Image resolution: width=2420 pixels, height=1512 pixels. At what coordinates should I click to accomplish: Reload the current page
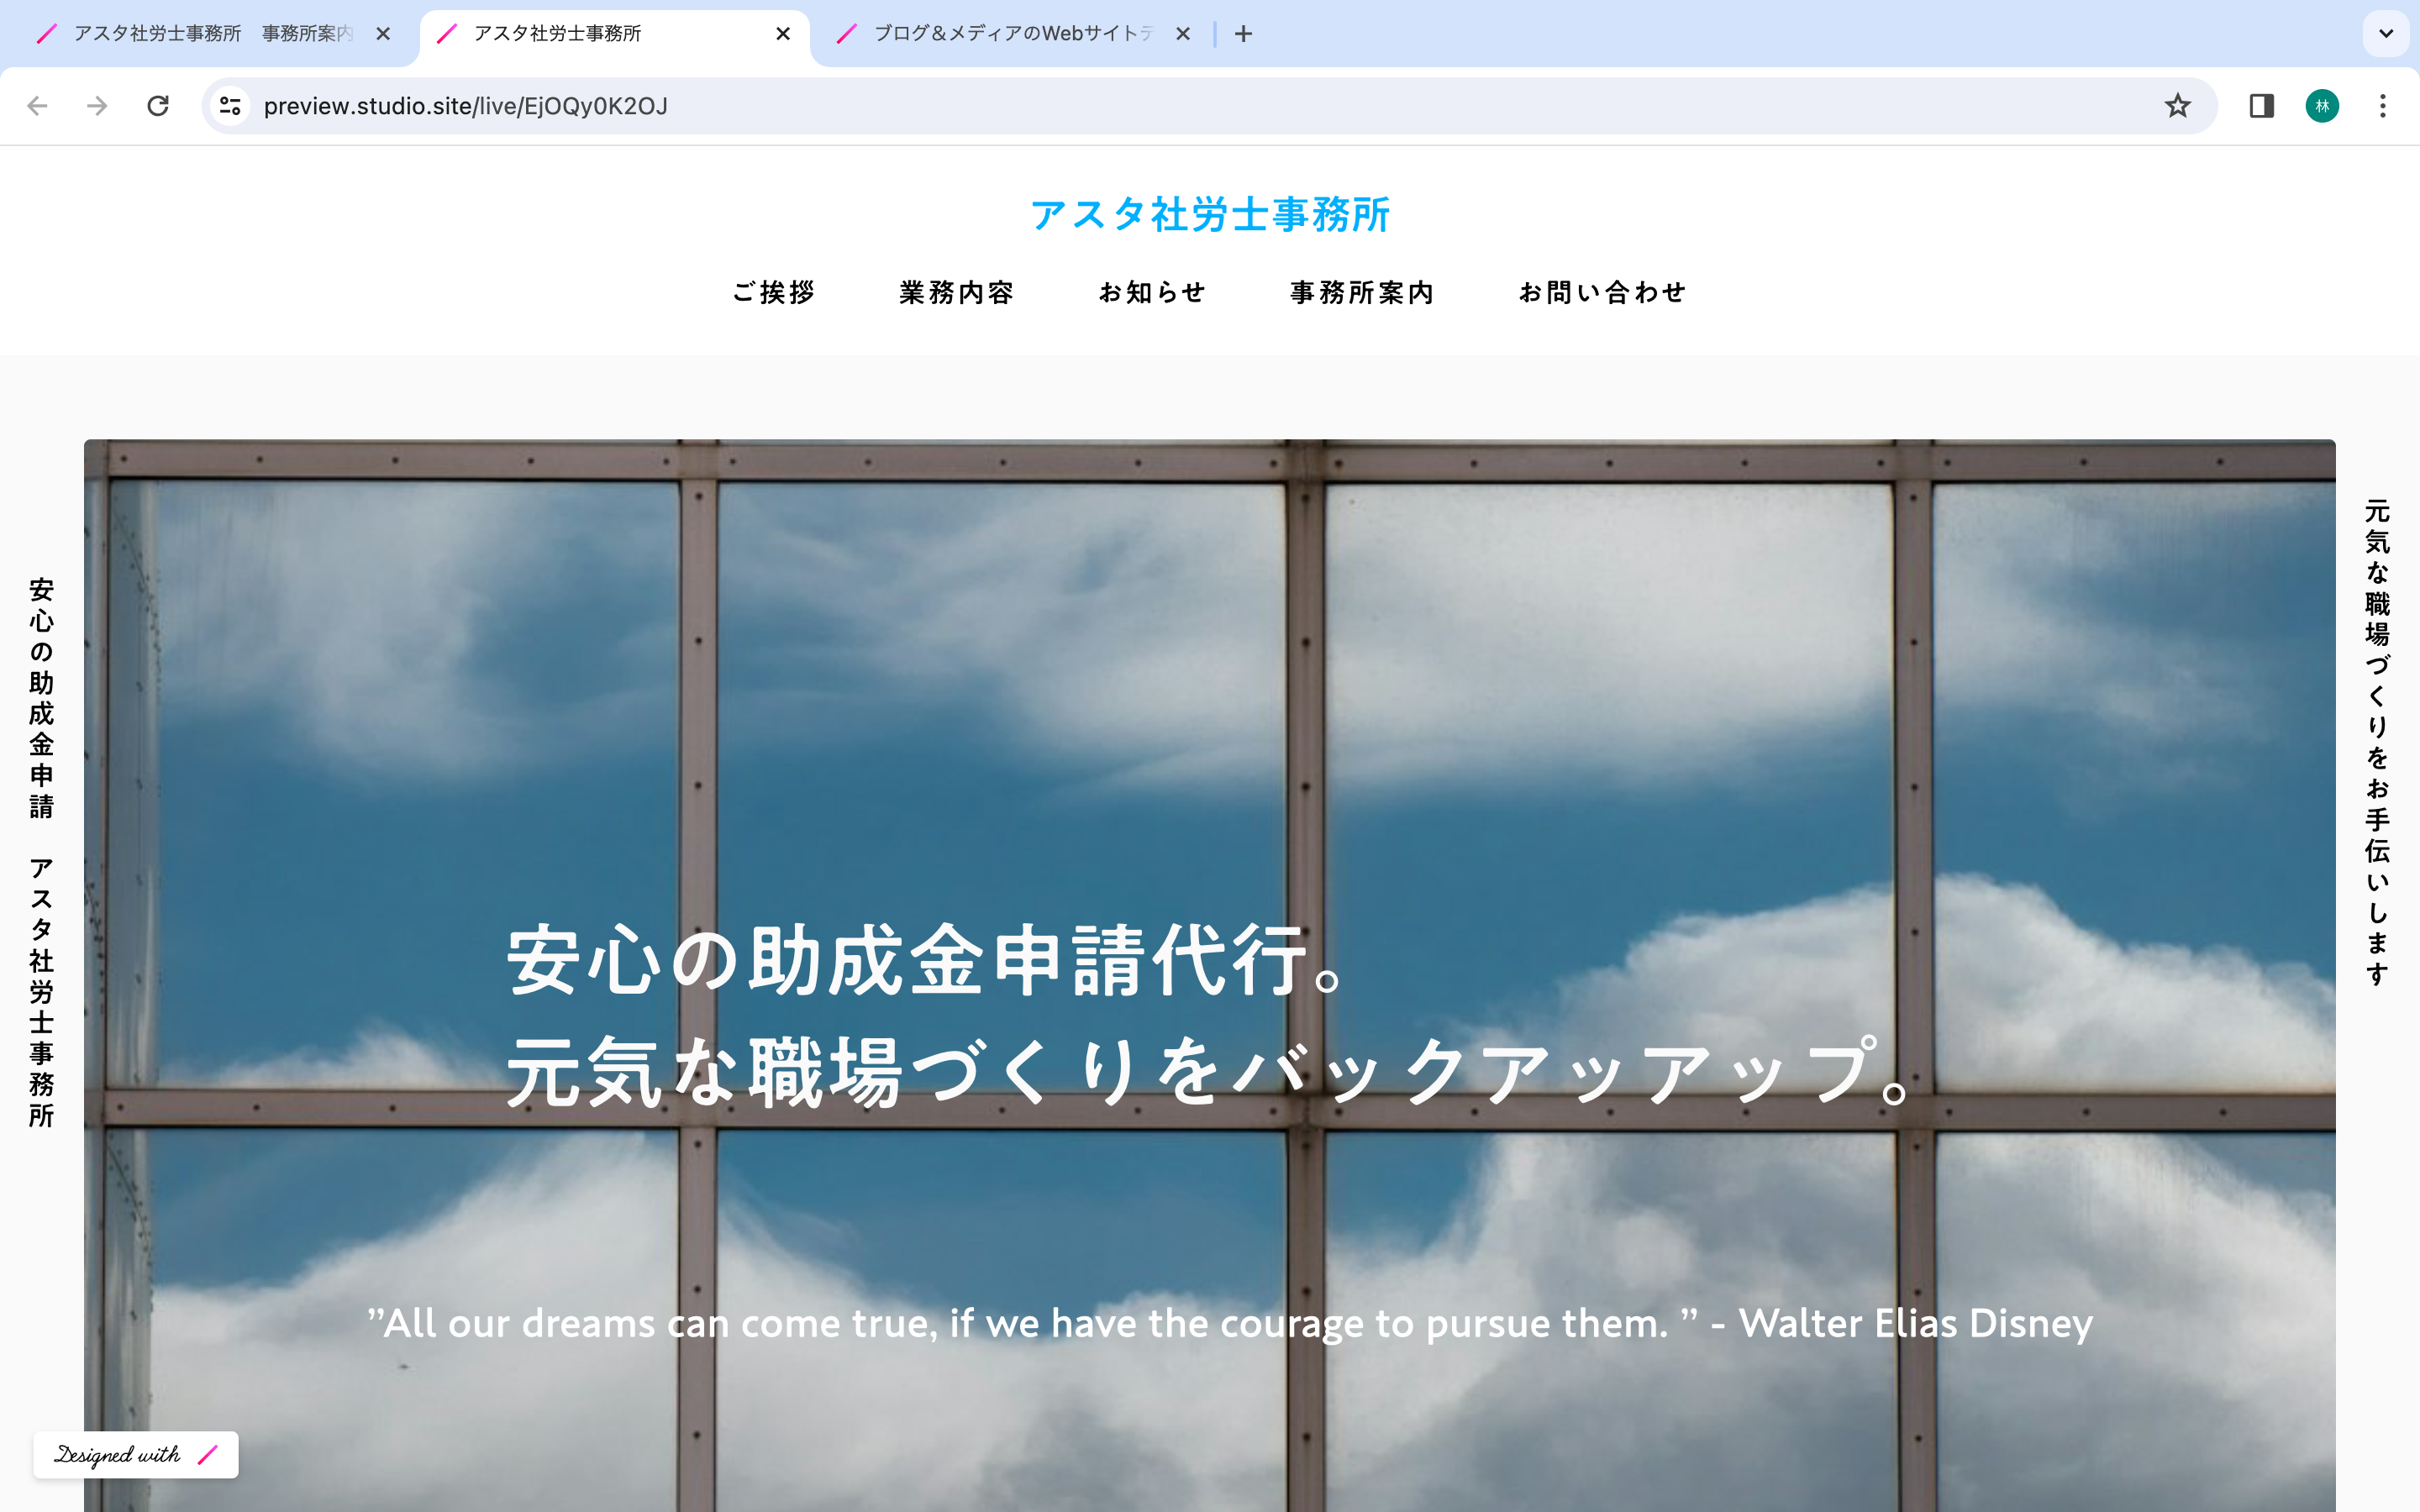tap(158, 106)
